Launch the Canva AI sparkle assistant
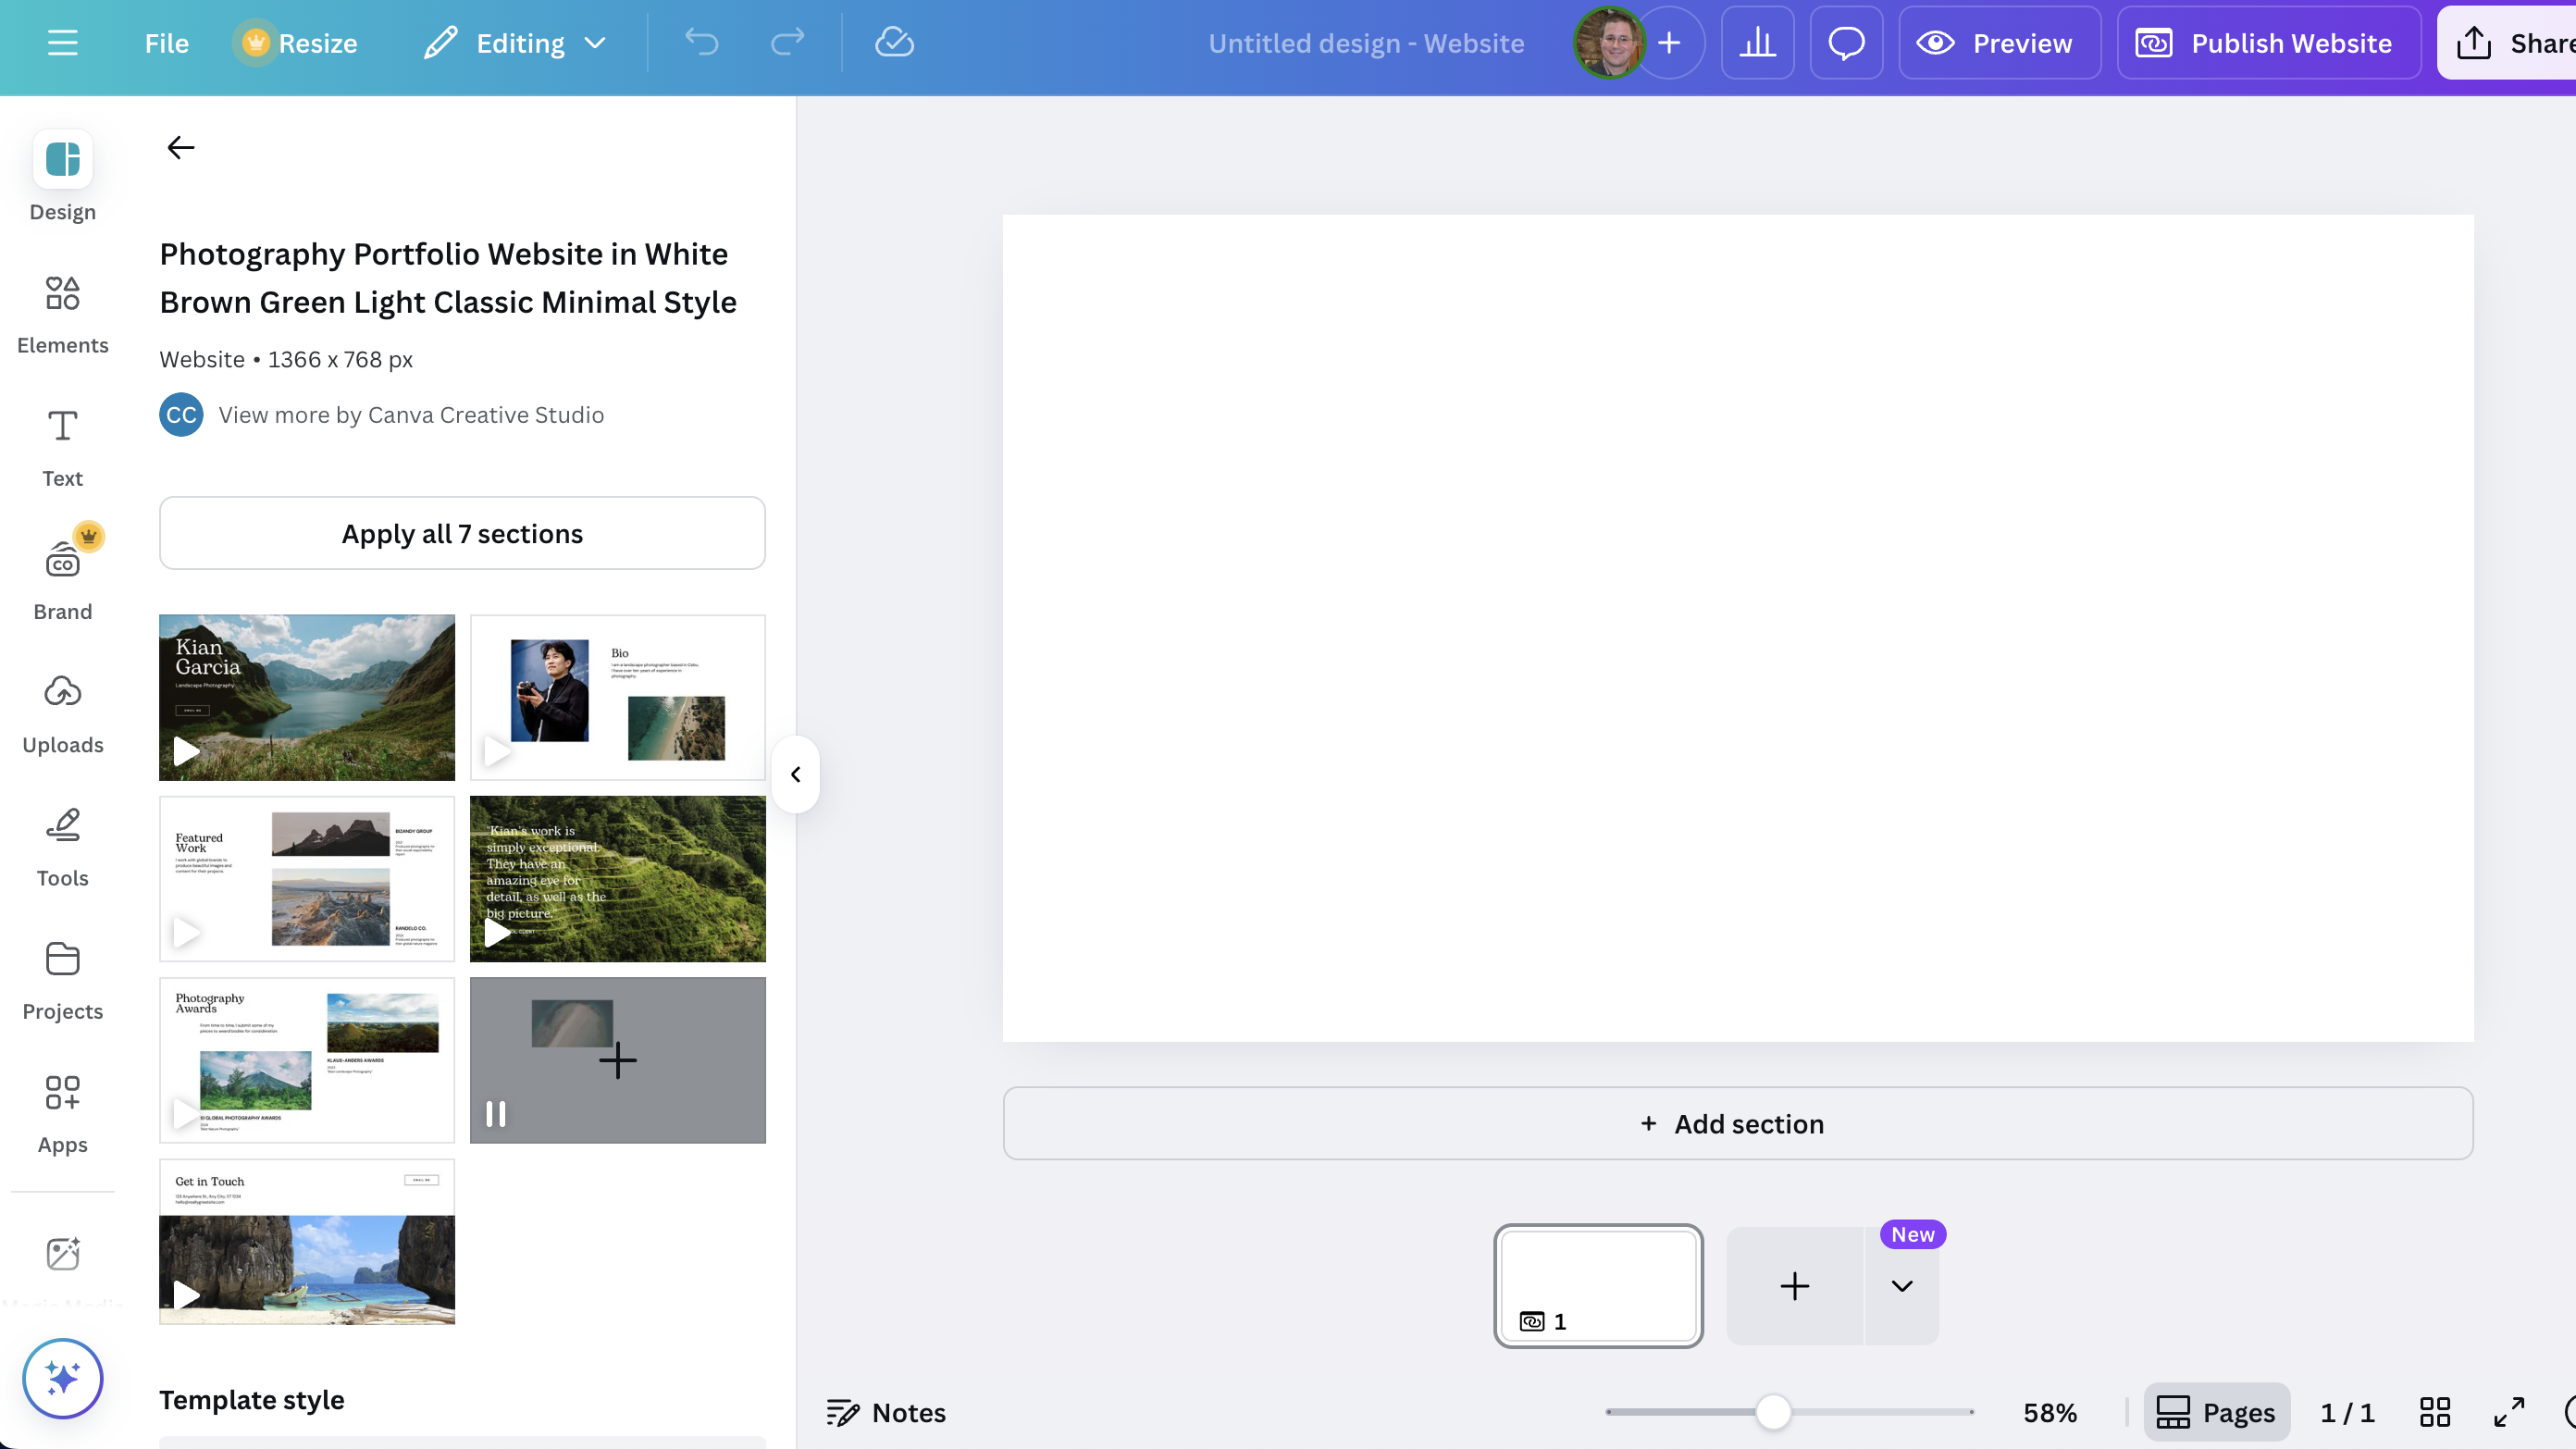The image size is (2576, 1449). (x=62, y=1378)
